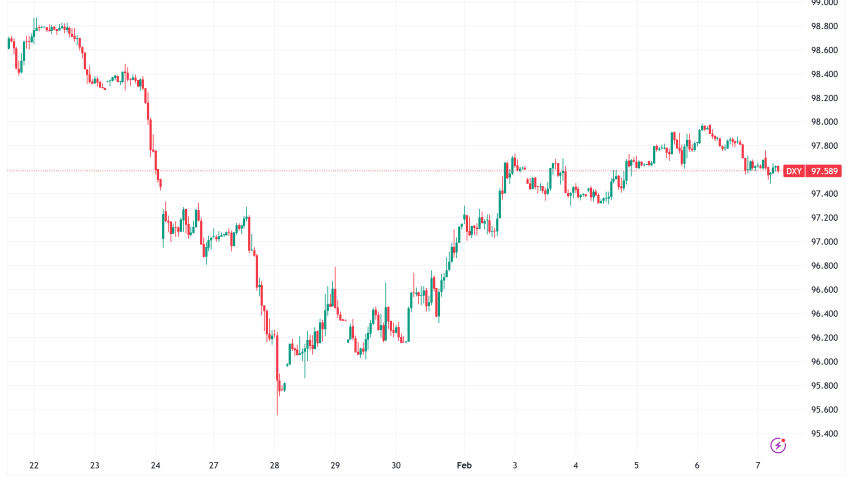The image size is (852, 485).
Task: Click date 5 on the time axis
Action: point(637,466)
